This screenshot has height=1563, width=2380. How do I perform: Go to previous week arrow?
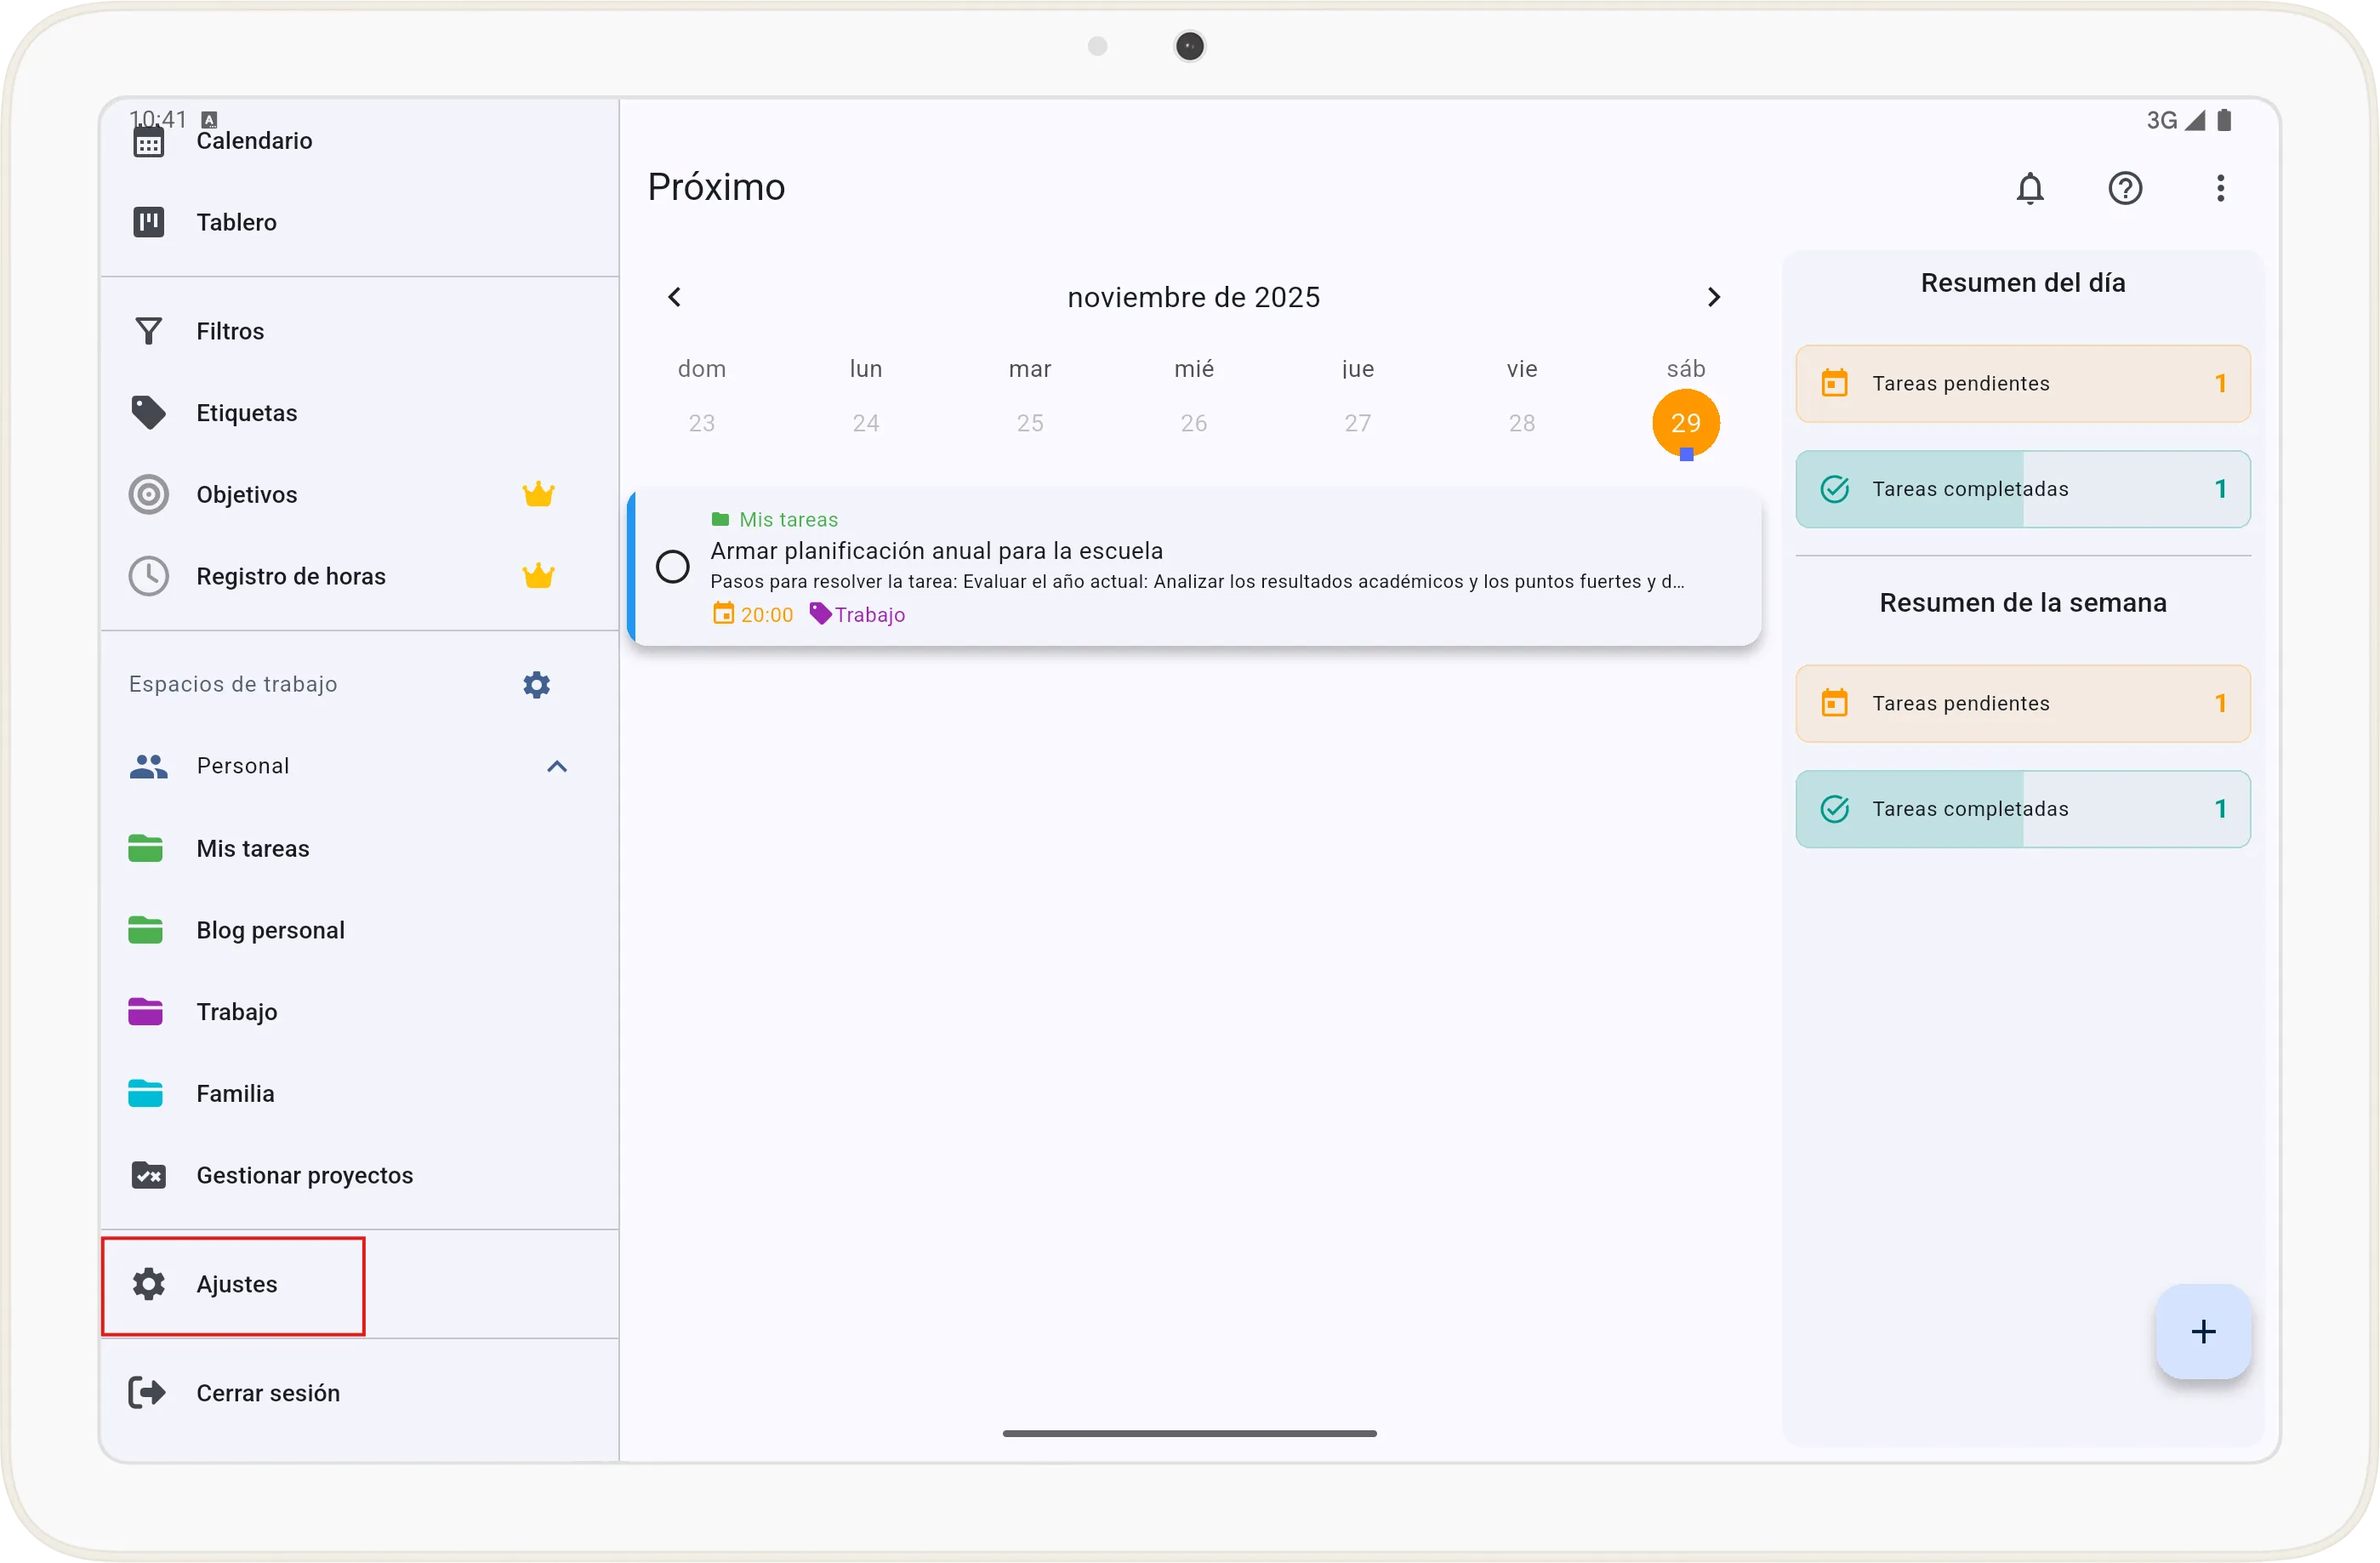point(675,297)
